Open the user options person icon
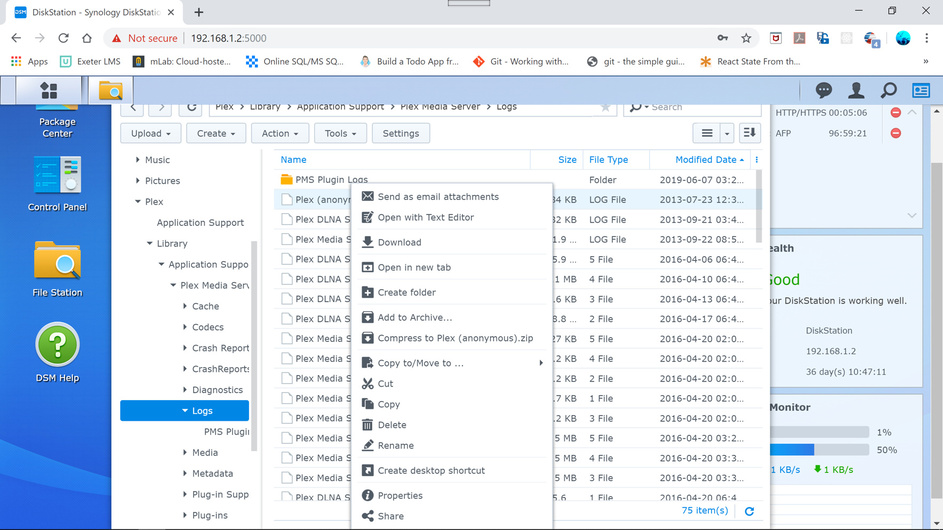 point(856,91)
